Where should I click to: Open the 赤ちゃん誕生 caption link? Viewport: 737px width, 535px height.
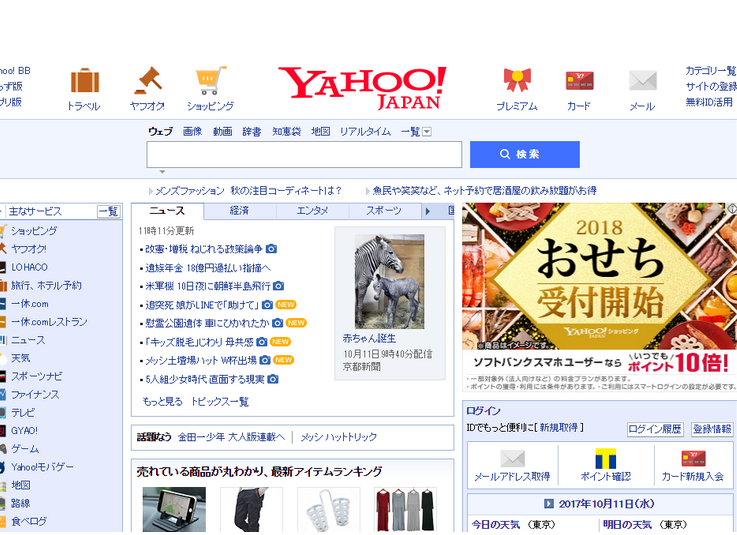pyautogui.click(x=369, y=338)
